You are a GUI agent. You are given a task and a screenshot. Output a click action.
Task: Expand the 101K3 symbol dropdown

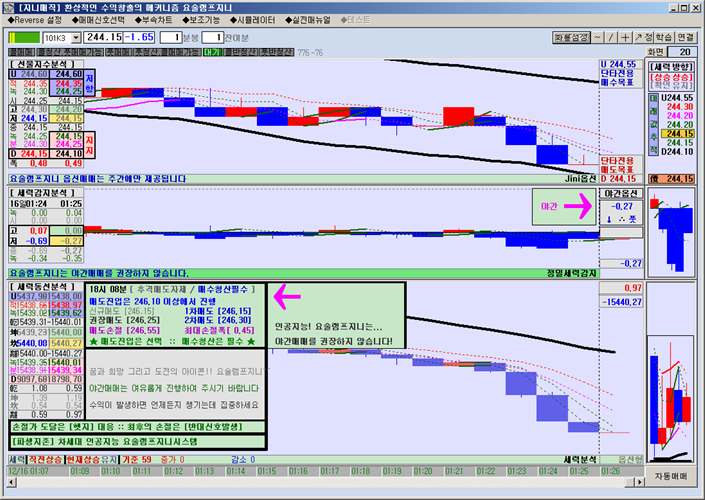76,38
